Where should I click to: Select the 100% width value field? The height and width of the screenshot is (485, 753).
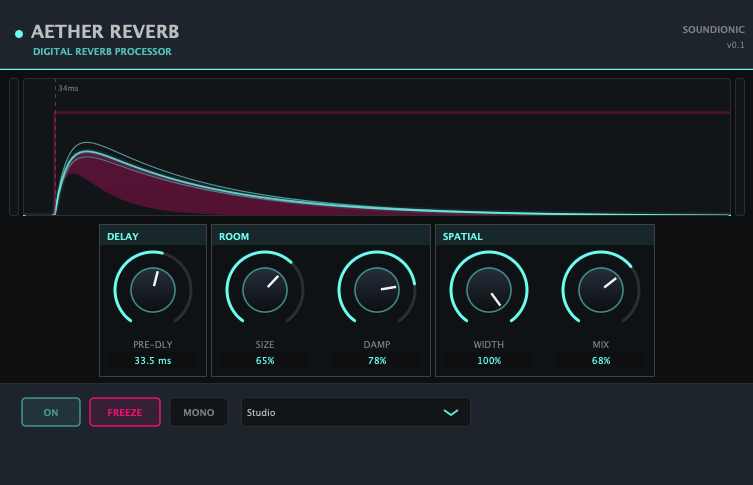click(489, 361)
